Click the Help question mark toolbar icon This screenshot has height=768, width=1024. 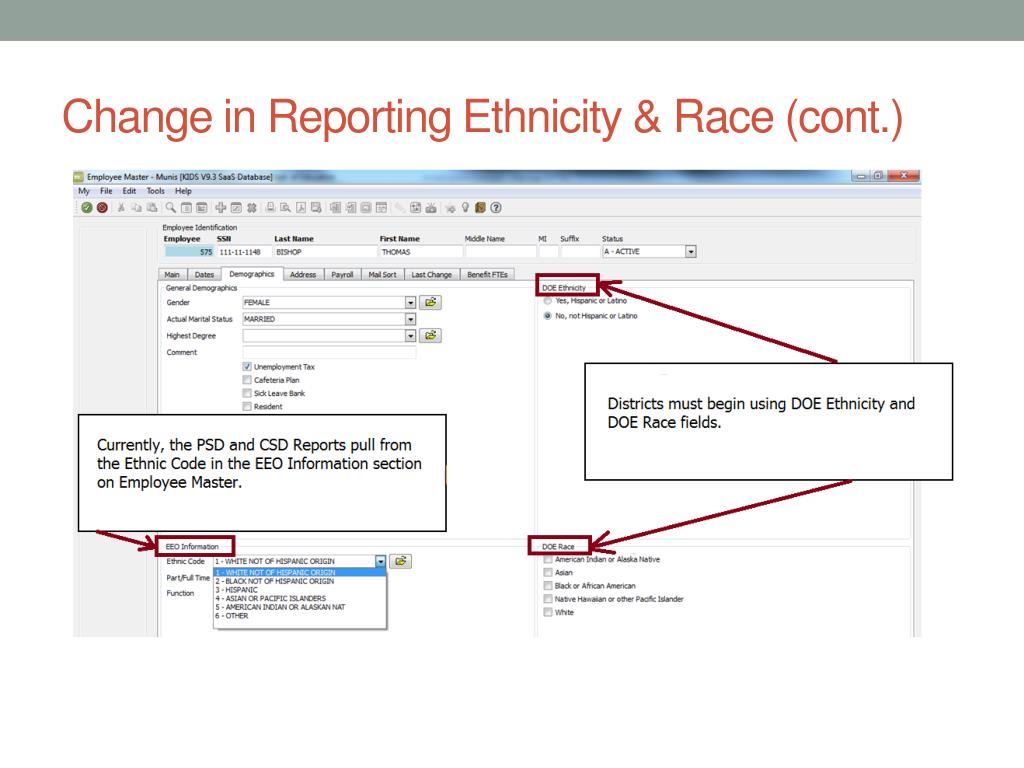click(496, 208)
